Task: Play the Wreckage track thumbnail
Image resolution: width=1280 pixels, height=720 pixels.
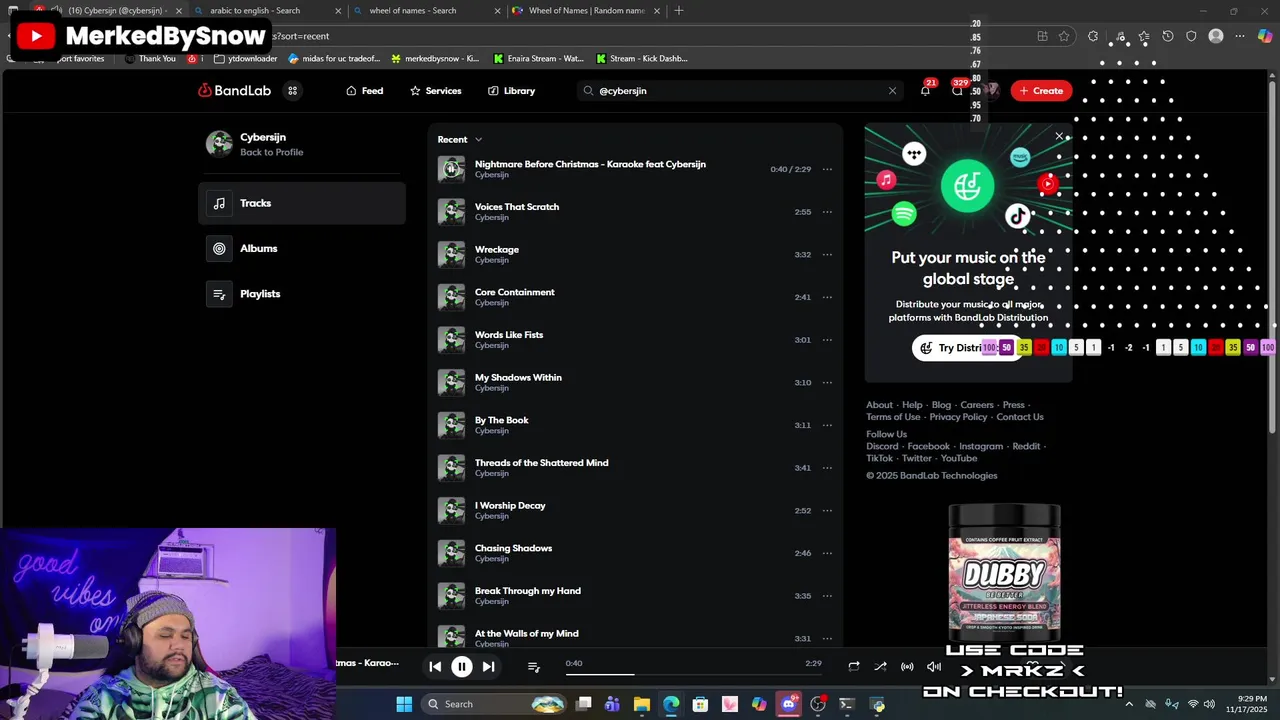Action: point(451,255)
